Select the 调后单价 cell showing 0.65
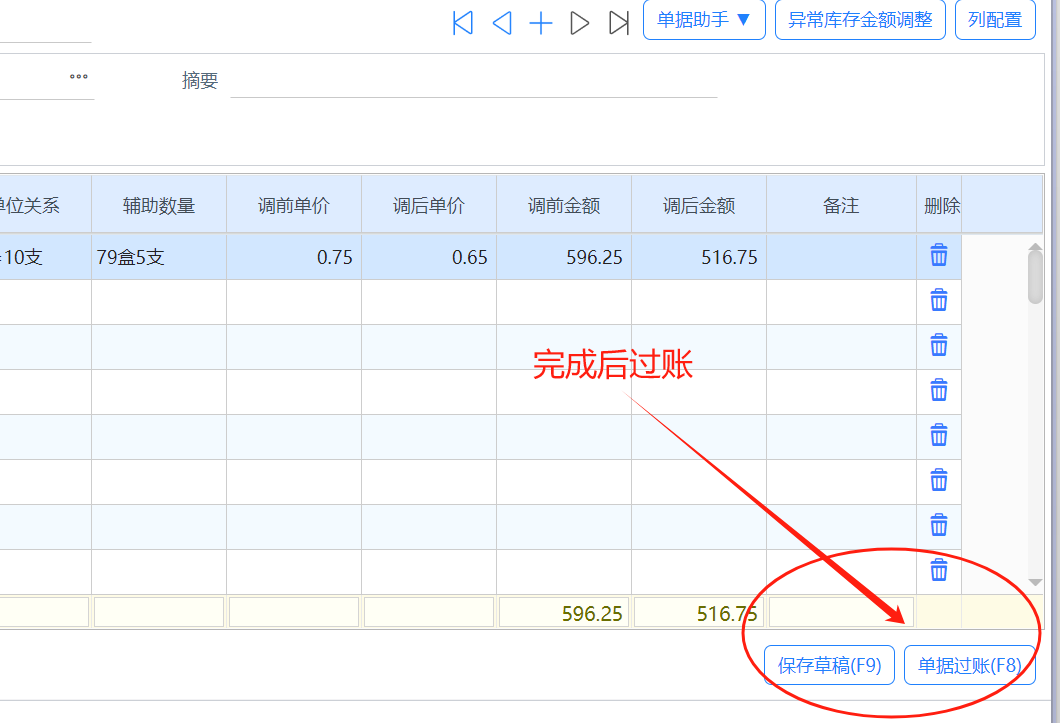 point(429,257)
